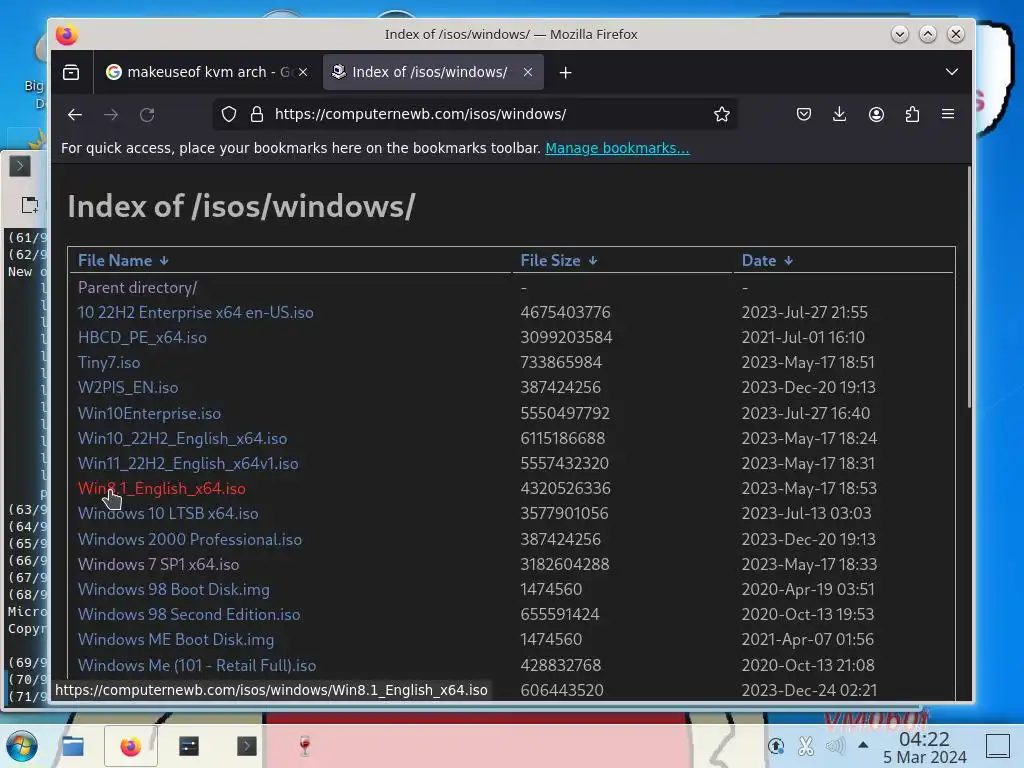
Task: Open the Firefox account menu
Action: (876, 114)
